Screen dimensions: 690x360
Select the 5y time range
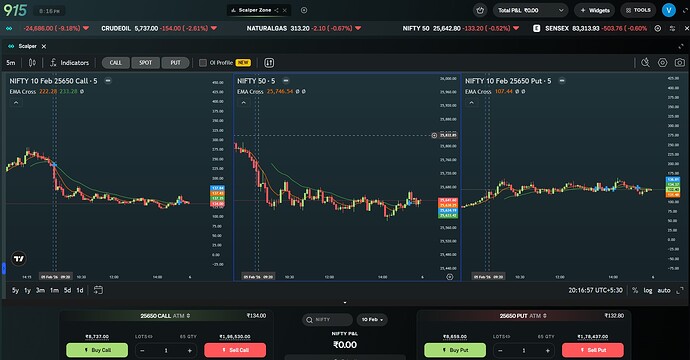tap(15, 290)
